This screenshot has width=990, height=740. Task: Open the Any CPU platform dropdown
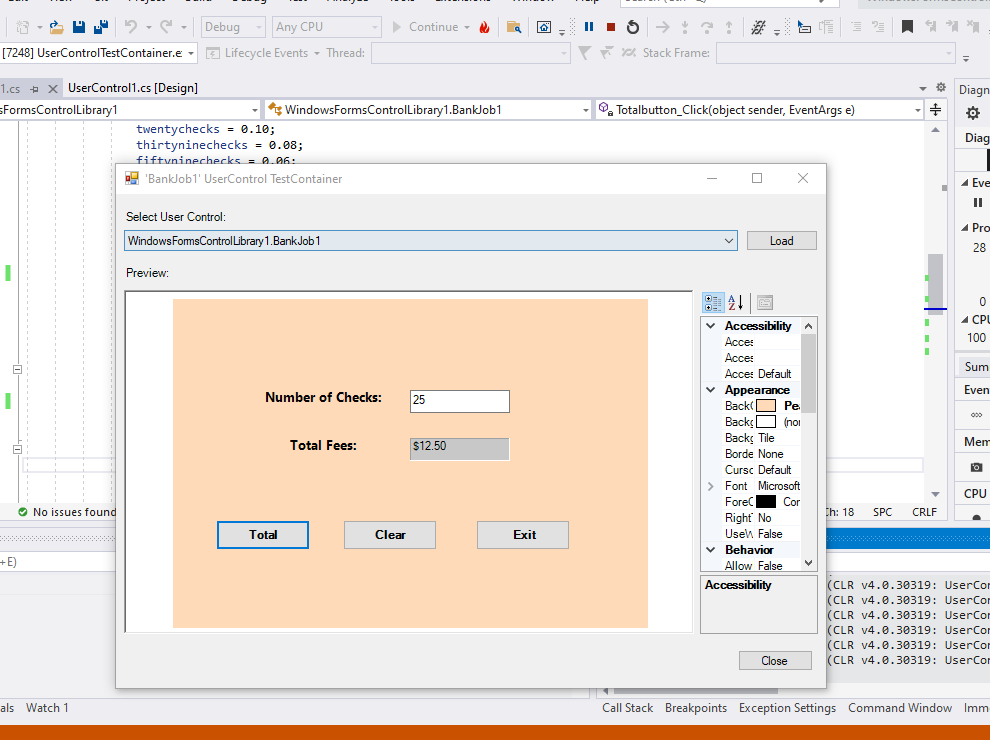(x=327, y=27)
